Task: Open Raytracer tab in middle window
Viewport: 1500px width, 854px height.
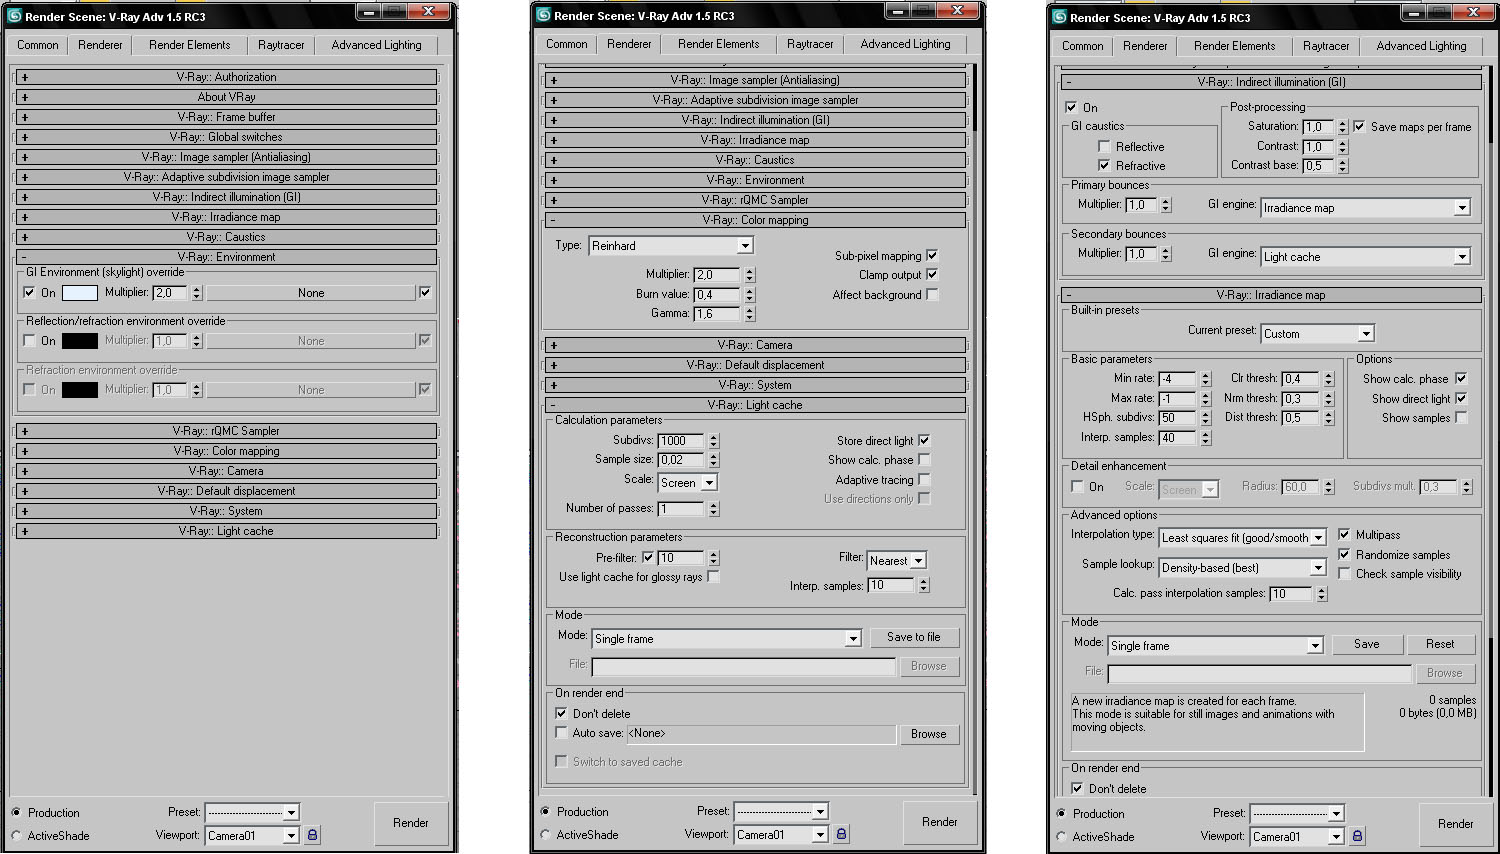Action: [810, 44]
